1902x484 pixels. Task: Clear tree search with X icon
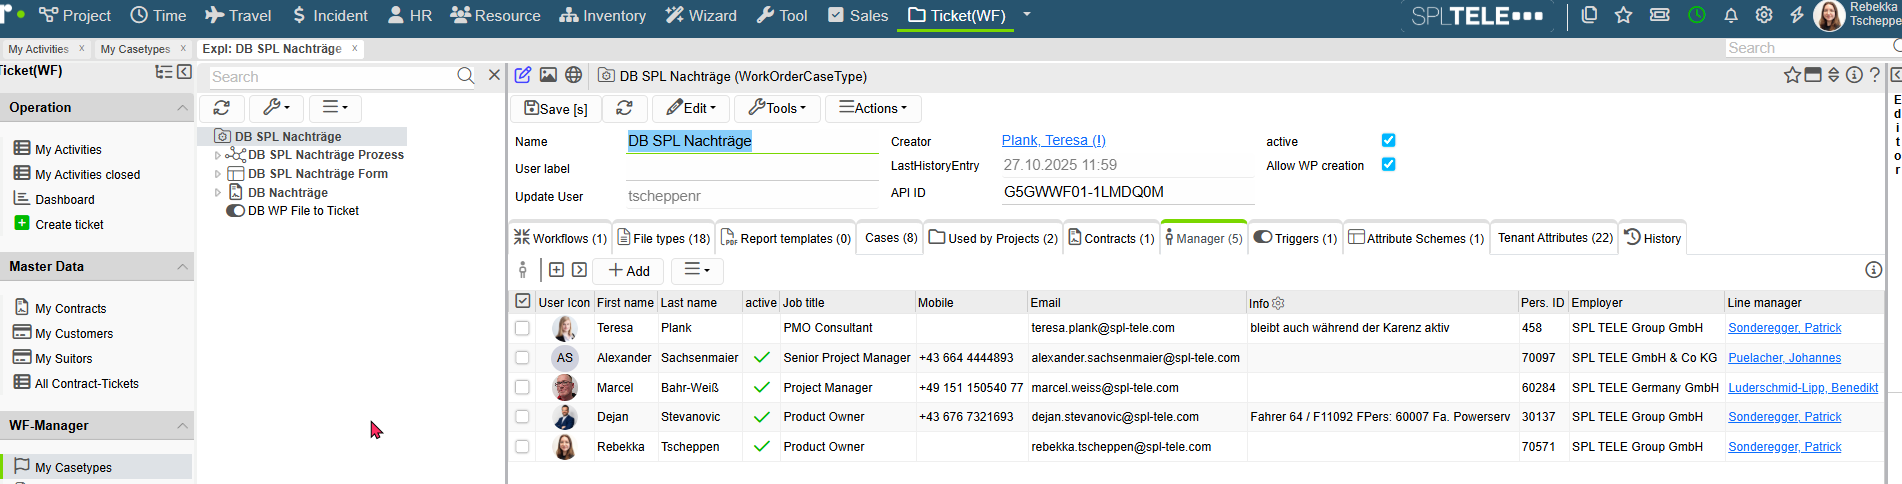click(494, 75)
